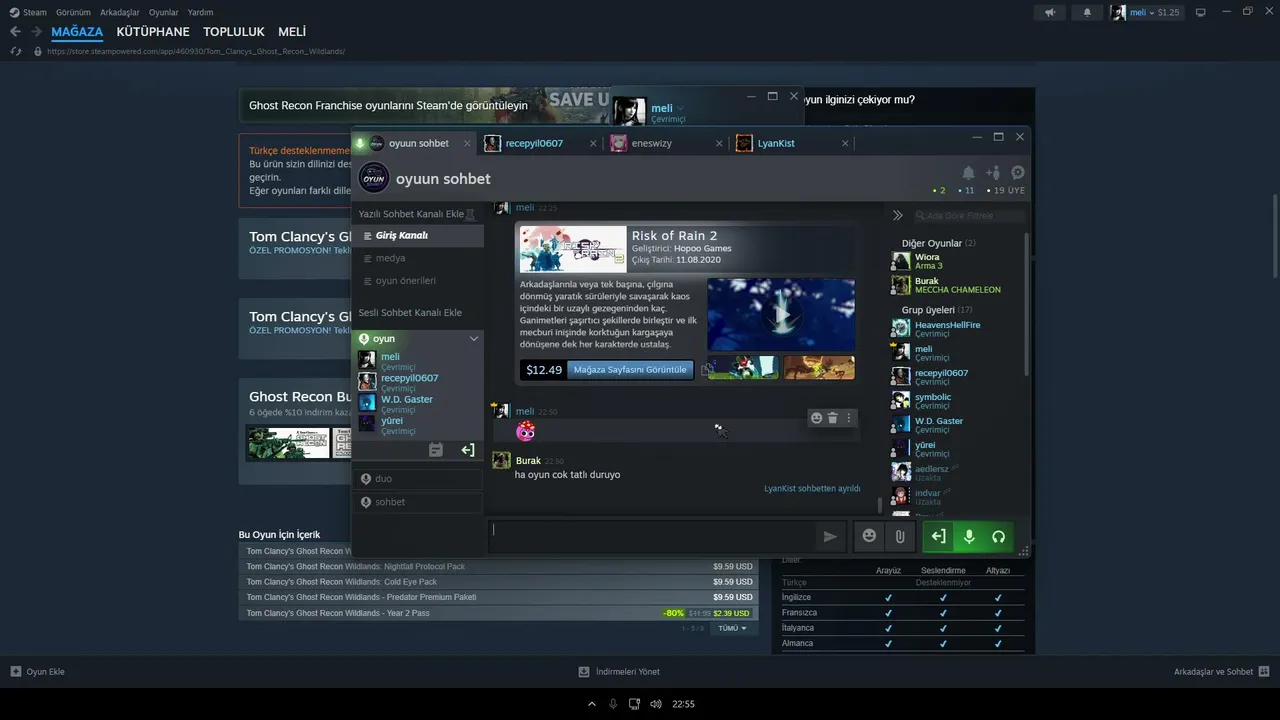The image size is (1280, 720).
Task: Switch to the recepyil0607 chat tab
Action: pos(534,143)
